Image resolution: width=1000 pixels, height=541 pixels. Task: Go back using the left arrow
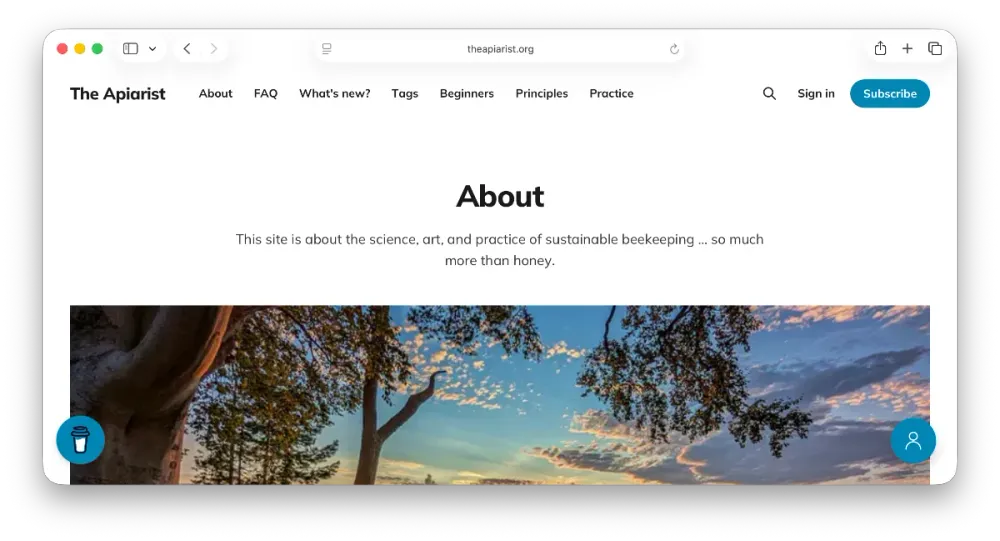point(187,48)
